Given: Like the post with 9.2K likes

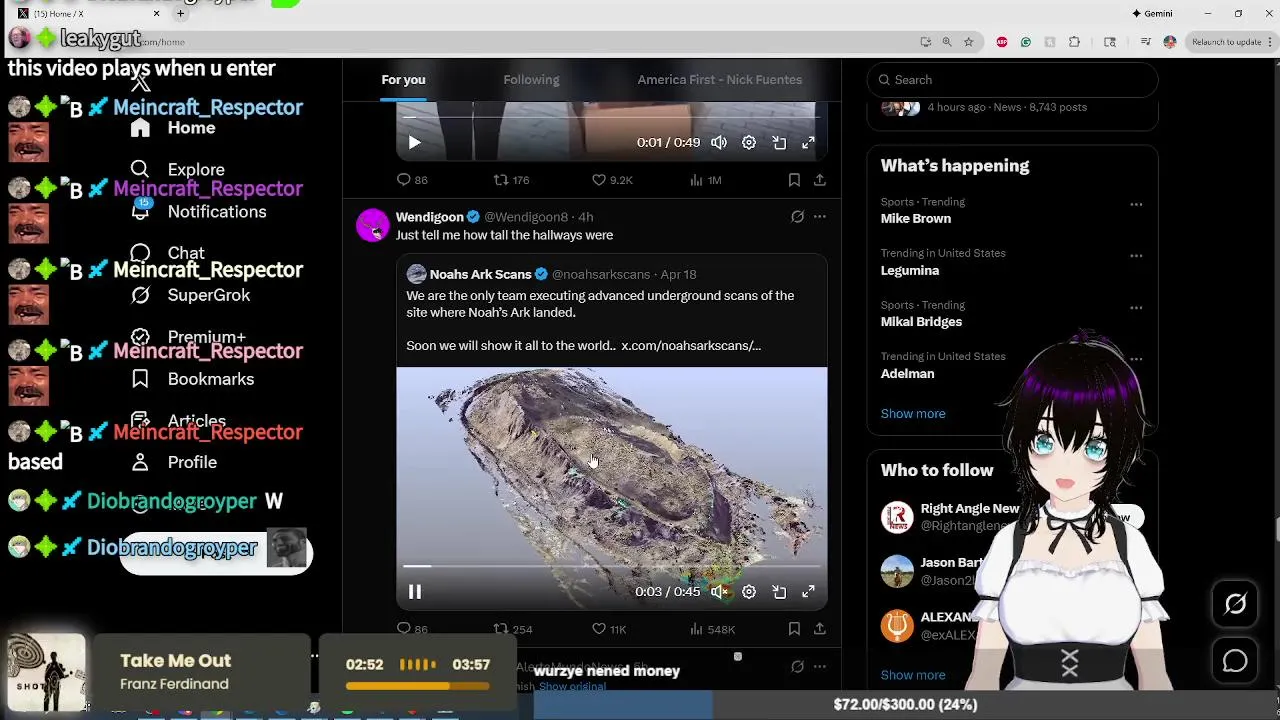Looking at the screenshot, I should point(599,180).
